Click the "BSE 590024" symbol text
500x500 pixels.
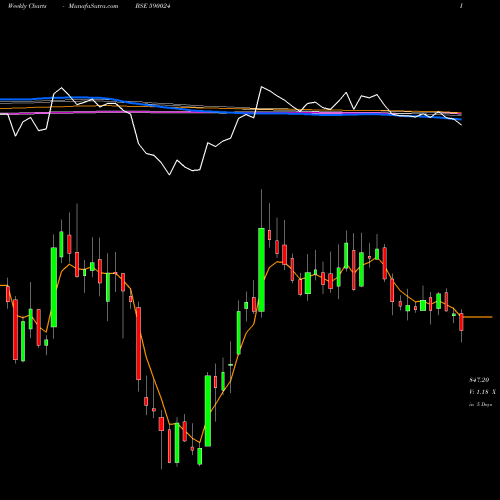coord(153,6)
